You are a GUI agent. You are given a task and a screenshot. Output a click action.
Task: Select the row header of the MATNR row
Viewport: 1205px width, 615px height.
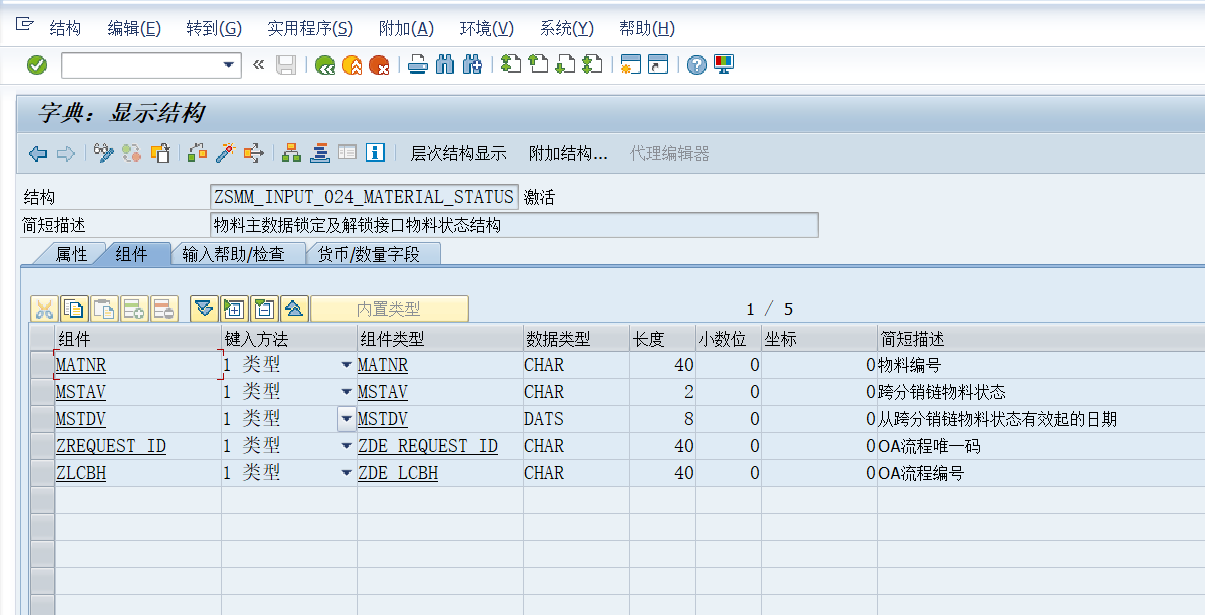42,365
